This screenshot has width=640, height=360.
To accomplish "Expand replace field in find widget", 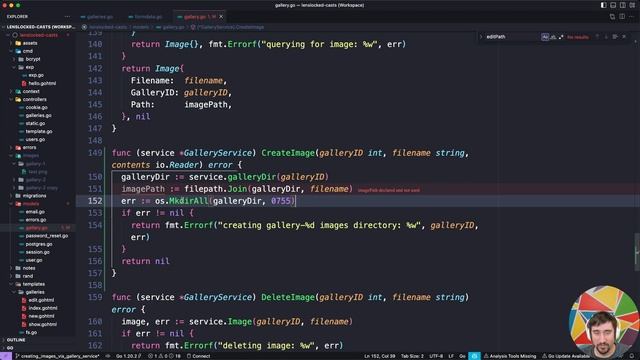I will tap(481, 37).
